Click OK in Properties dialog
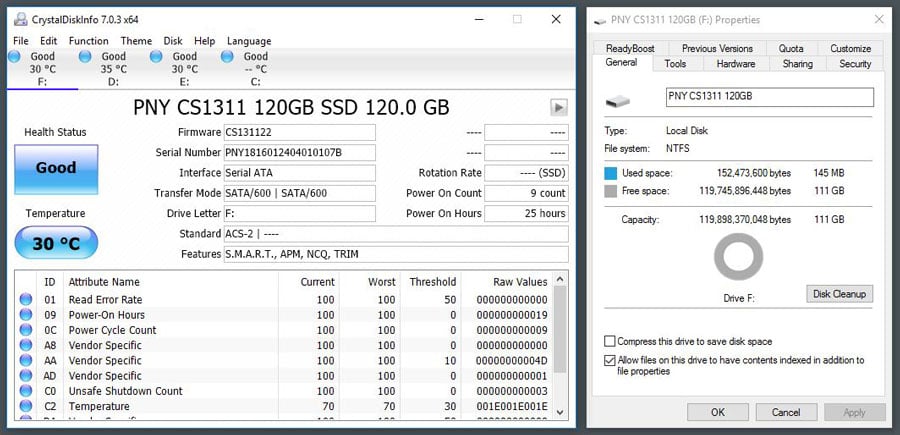 click(x=717, y=412)
